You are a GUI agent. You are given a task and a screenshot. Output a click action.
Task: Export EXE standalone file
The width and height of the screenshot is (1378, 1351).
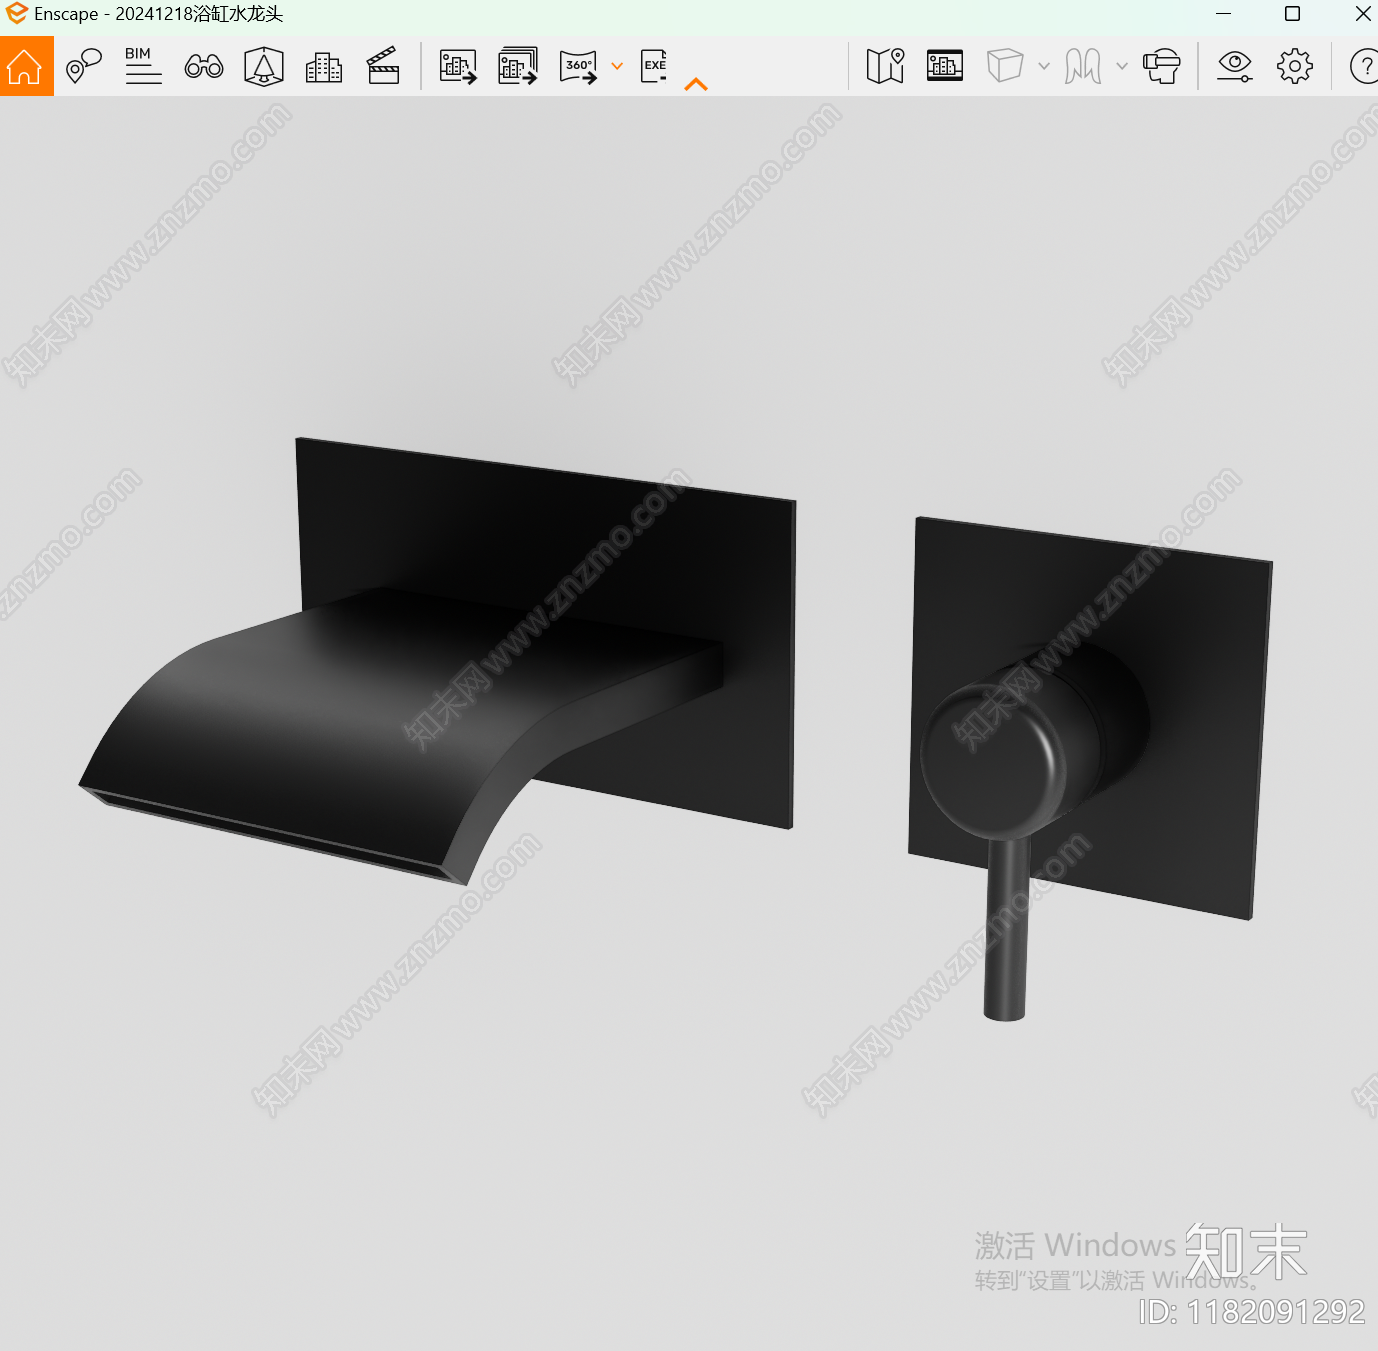click(654, 67)
